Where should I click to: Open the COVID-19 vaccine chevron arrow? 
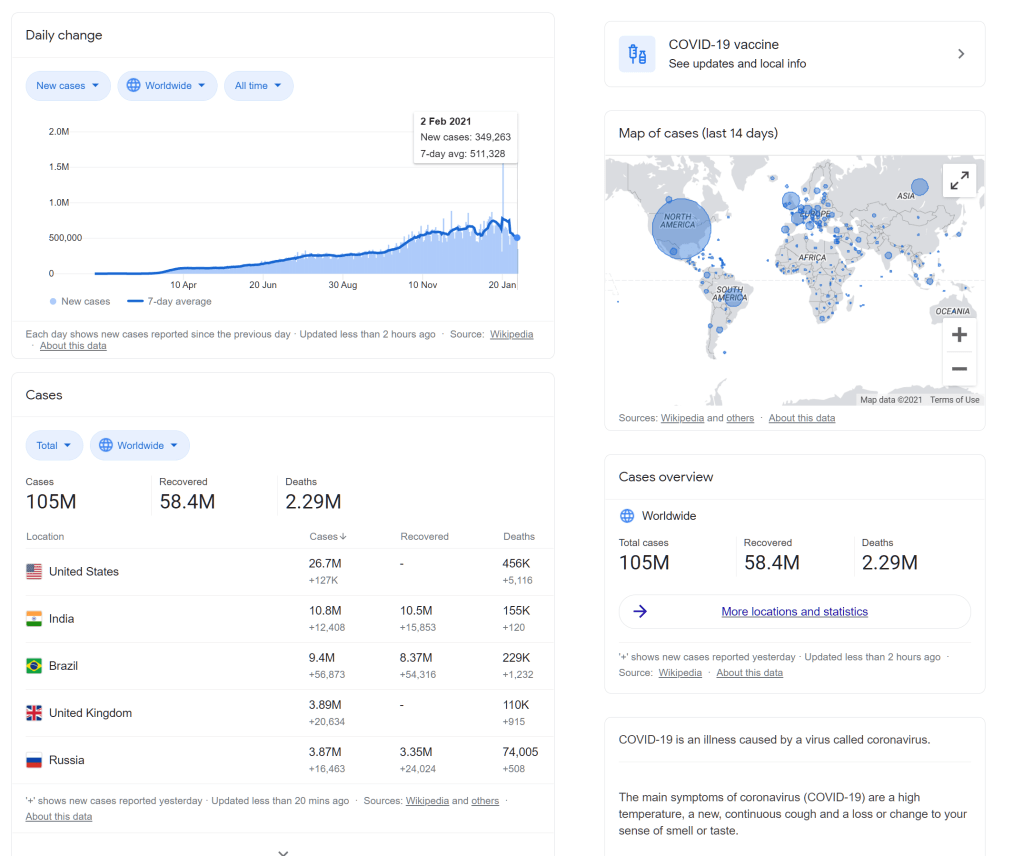(961, 54)
